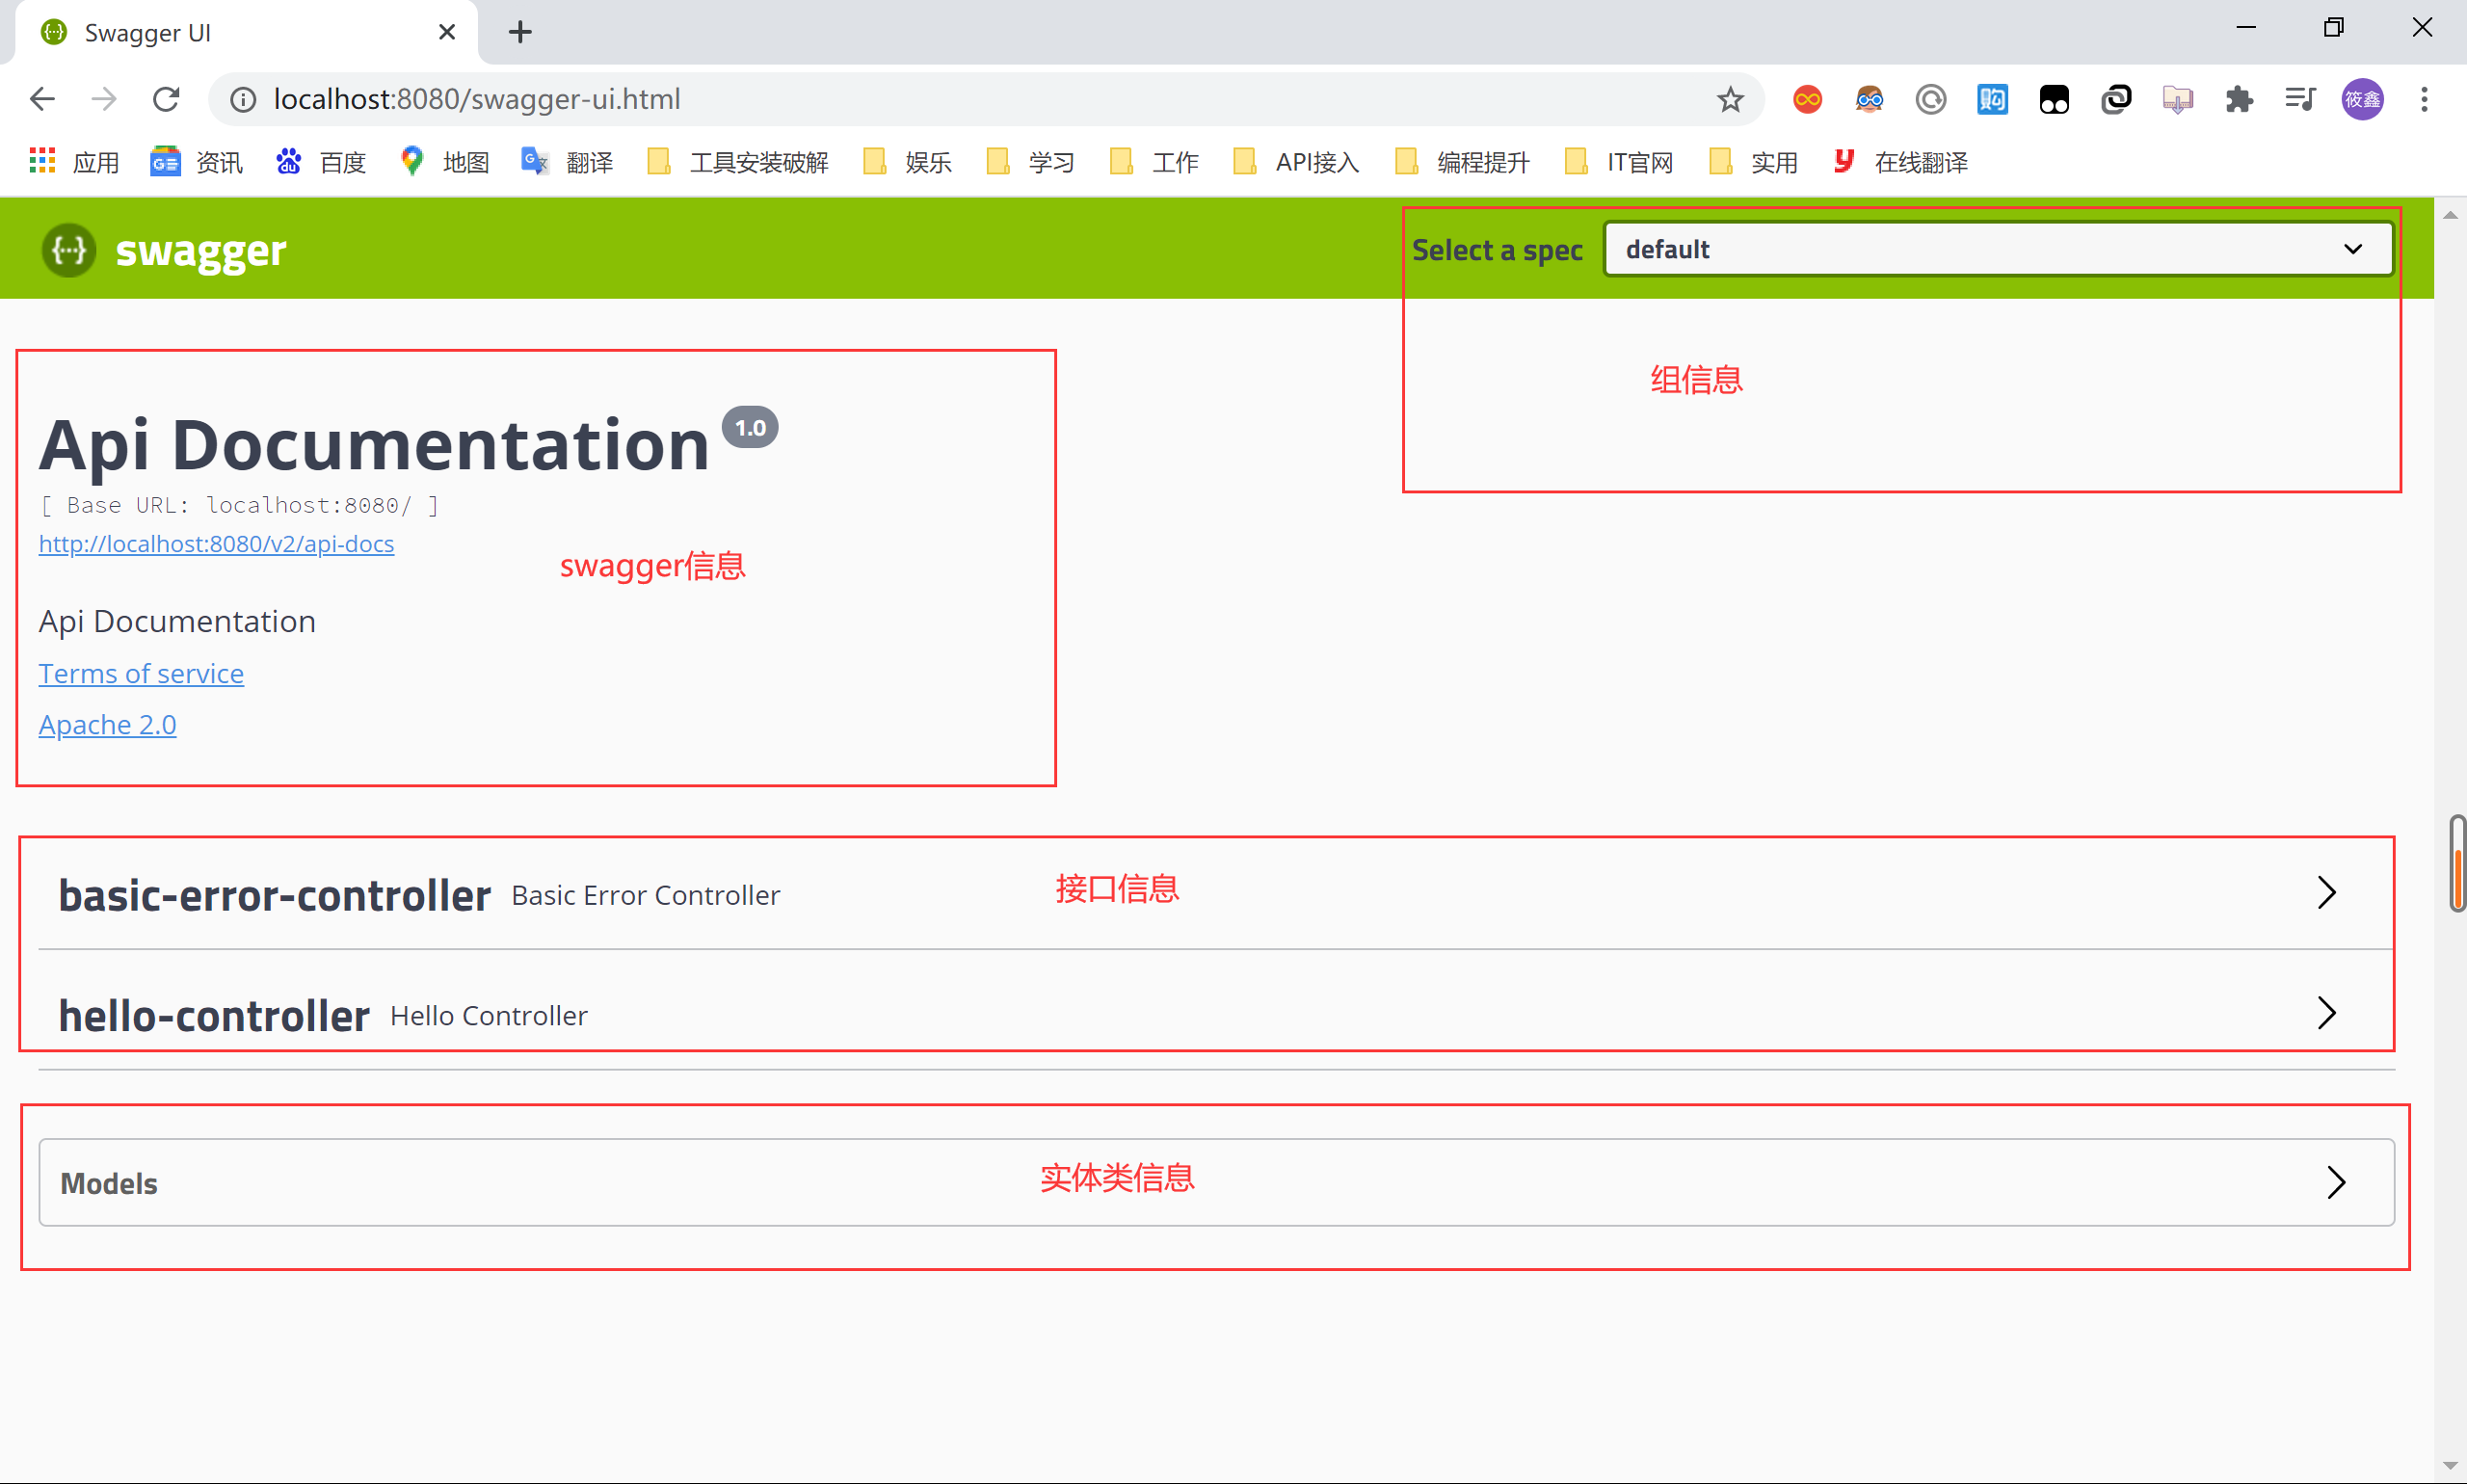This screenshot has width=2467, height=1484.
Task: Open the media control playlist icon
Action: [2300, 100]
